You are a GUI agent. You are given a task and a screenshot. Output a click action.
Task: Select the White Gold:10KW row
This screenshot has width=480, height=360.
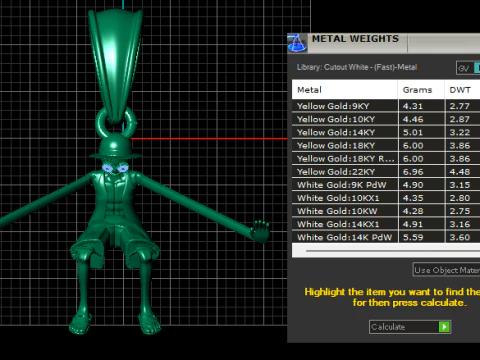coord(386,211)
